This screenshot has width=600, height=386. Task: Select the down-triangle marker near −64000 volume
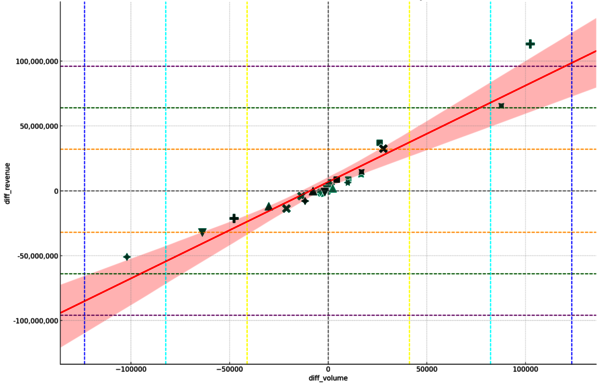(202, 232)
